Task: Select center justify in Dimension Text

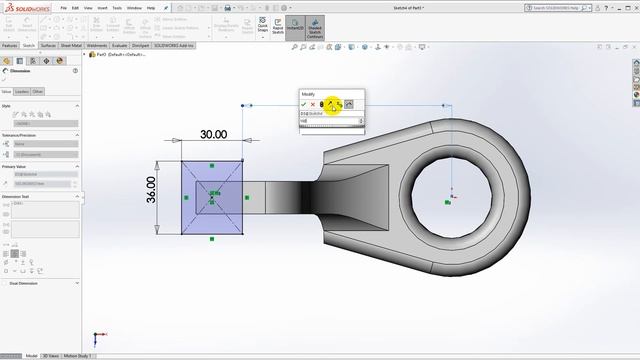Action: pyautogui.click(x=15, y=253)
